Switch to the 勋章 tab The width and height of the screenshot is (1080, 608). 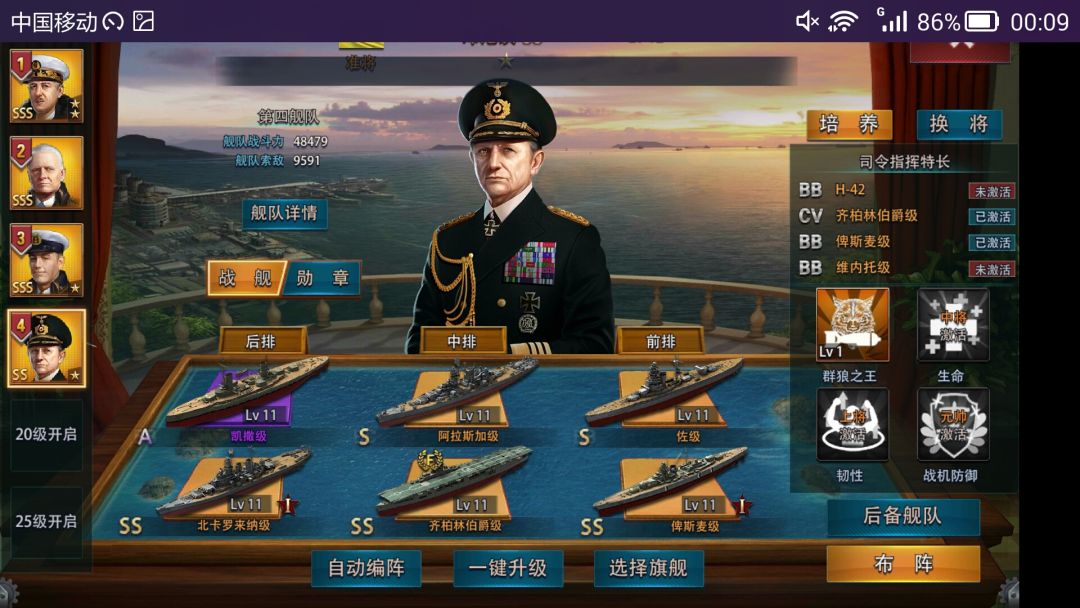[x=322, y=278]
